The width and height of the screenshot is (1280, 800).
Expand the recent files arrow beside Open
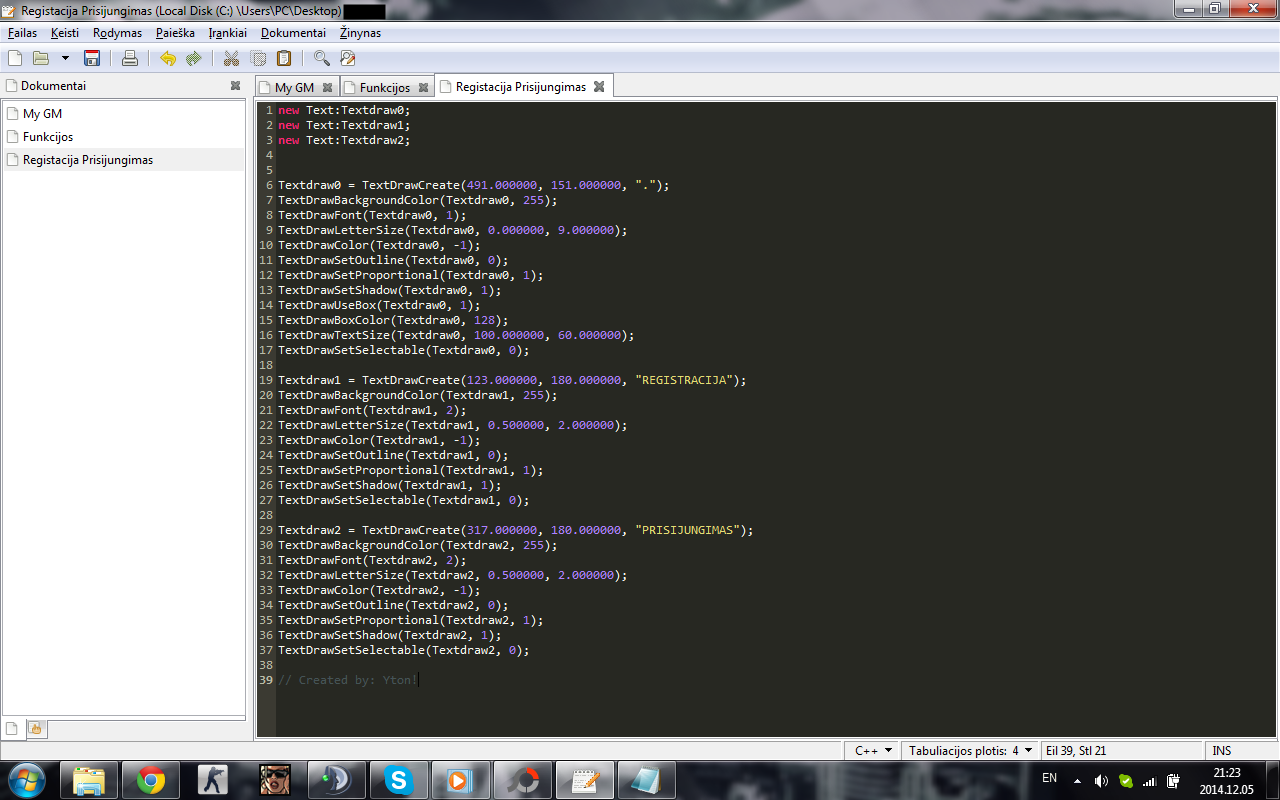[x=65, y=58]
